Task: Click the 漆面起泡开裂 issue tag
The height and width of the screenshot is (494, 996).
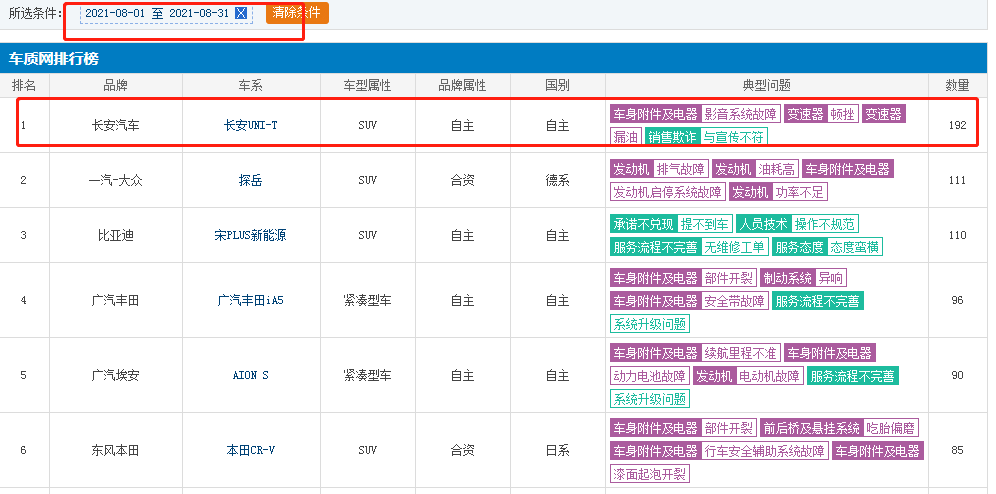Action: coord(649,473)
